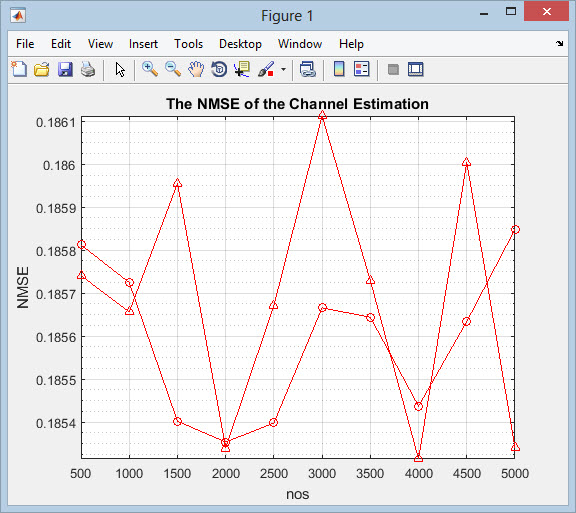Viewport: 576px width, 513px height.
Task: Save the figure using floppy icon
Action: 65,69
